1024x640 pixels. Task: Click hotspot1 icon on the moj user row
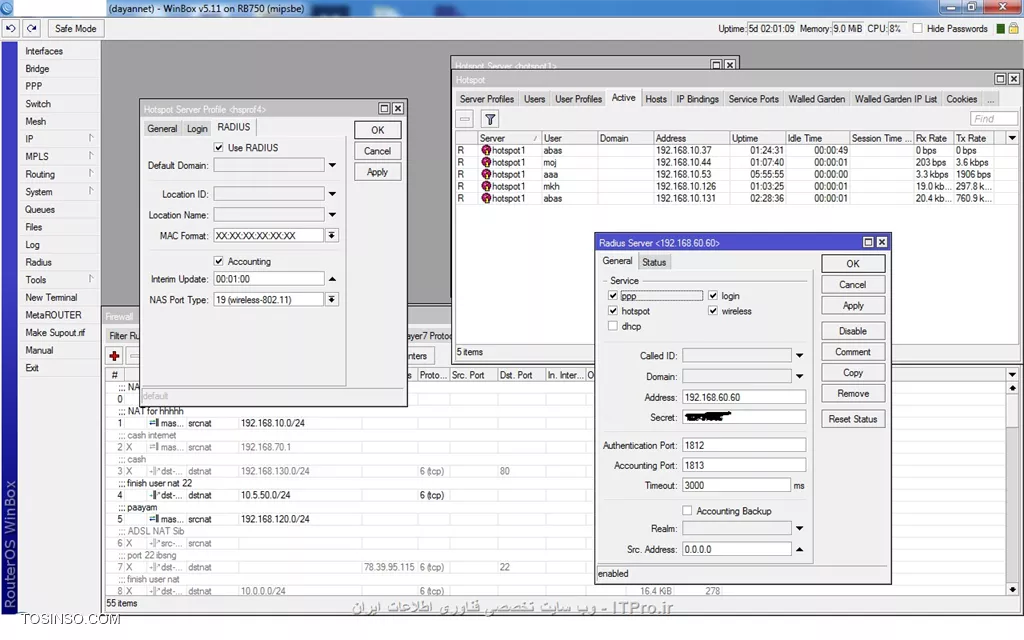coord(486,163)
